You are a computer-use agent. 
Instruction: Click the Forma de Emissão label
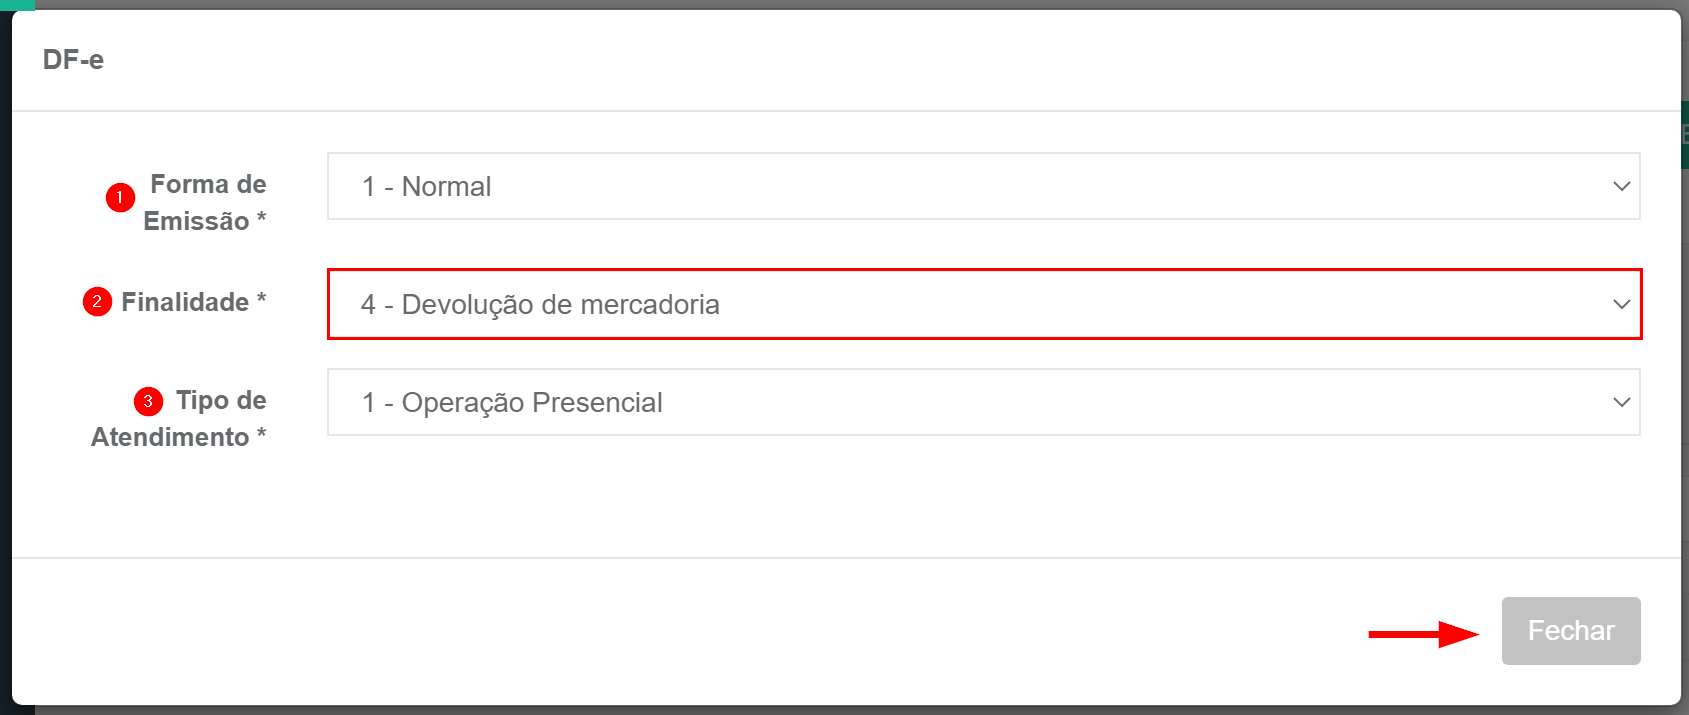pos(206,202)
